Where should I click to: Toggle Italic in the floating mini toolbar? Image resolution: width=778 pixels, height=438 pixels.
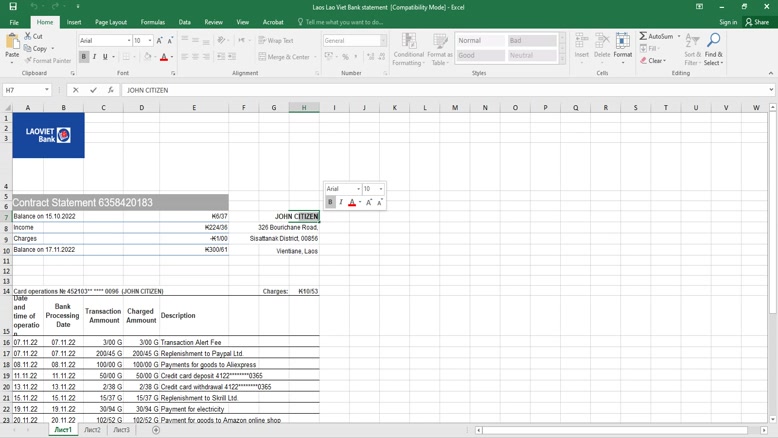tap(341, 202)
